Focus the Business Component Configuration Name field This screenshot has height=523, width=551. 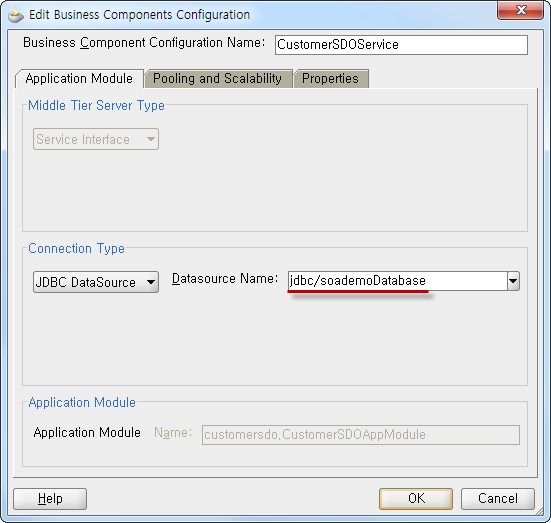pyautogui.click(x=401, y=45)
